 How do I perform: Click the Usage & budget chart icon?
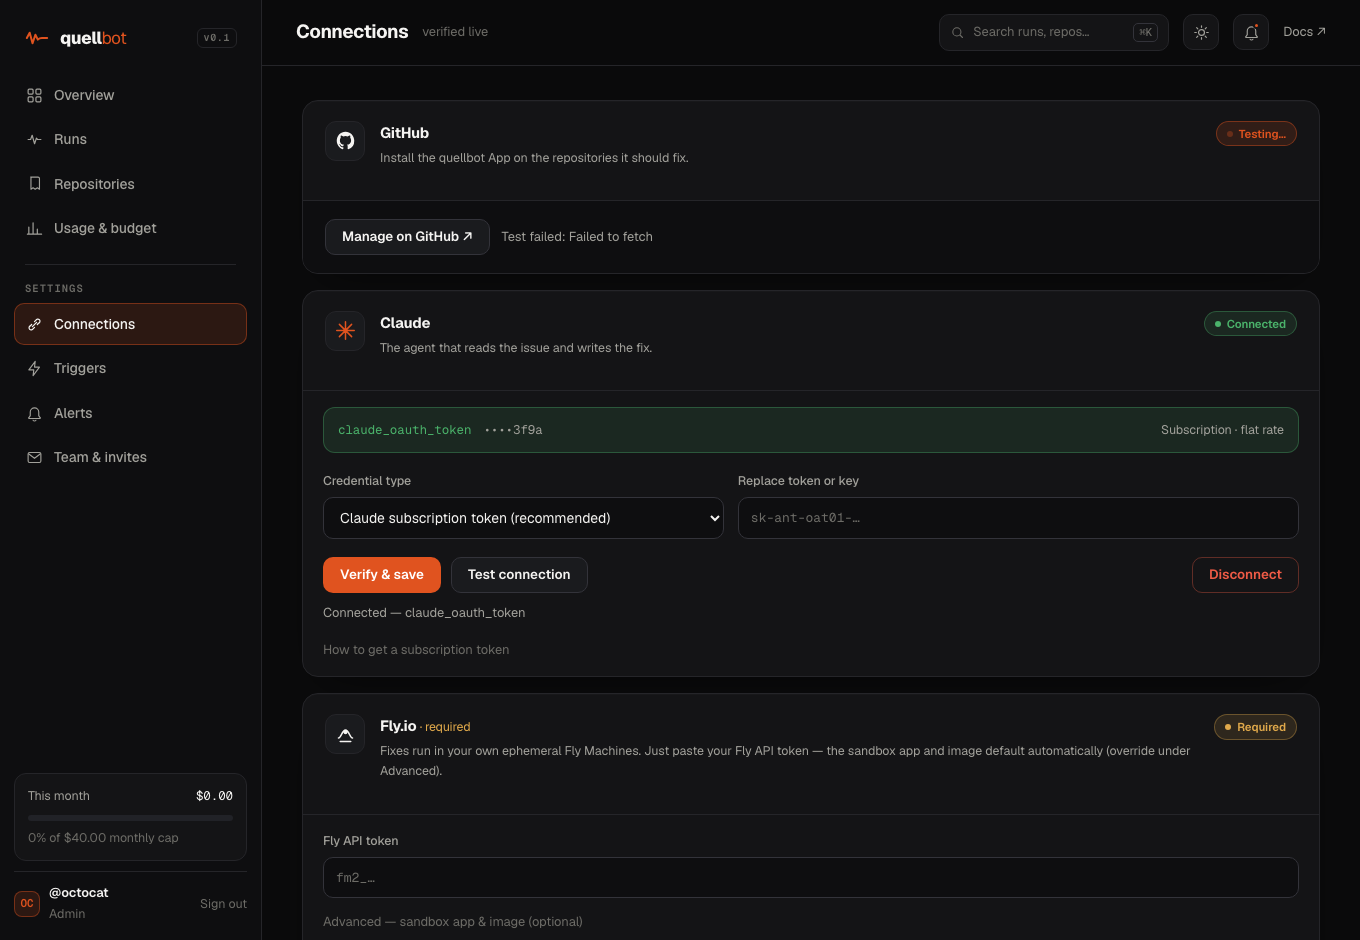[x=34, y=228]
